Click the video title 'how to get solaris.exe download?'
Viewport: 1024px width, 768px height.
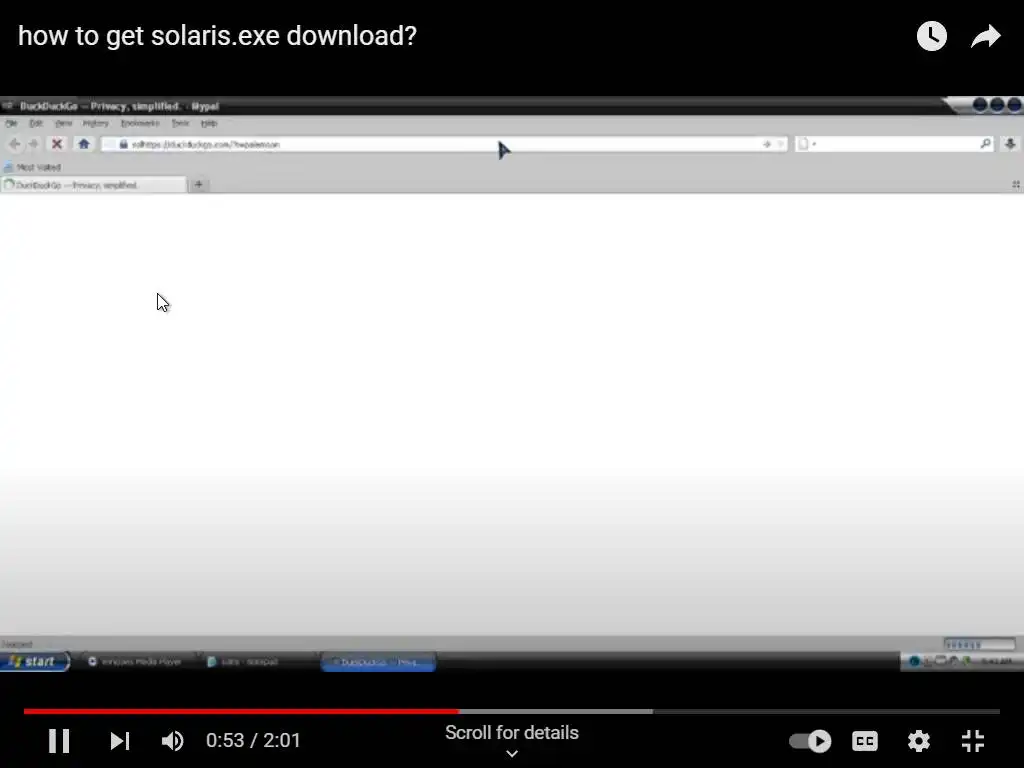coord(217,36)
